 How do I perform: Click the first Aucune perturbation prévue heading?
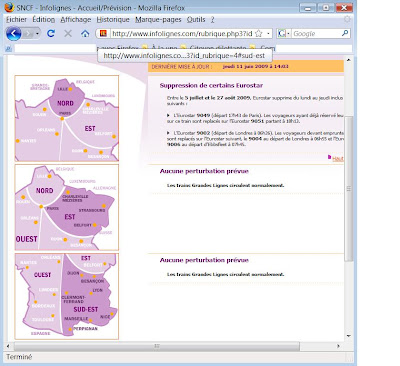(204, 171)
